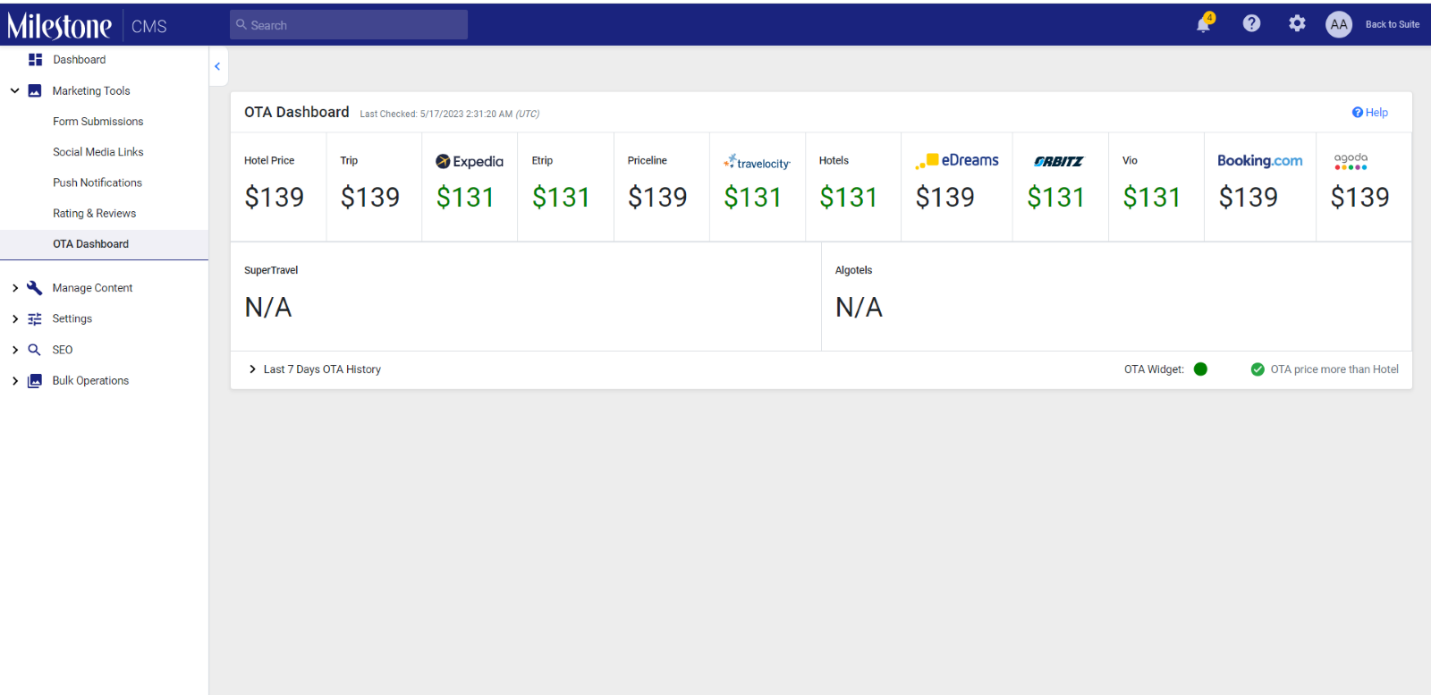
Task: Click the Agoda $139 price
Action: [1360, 197]
